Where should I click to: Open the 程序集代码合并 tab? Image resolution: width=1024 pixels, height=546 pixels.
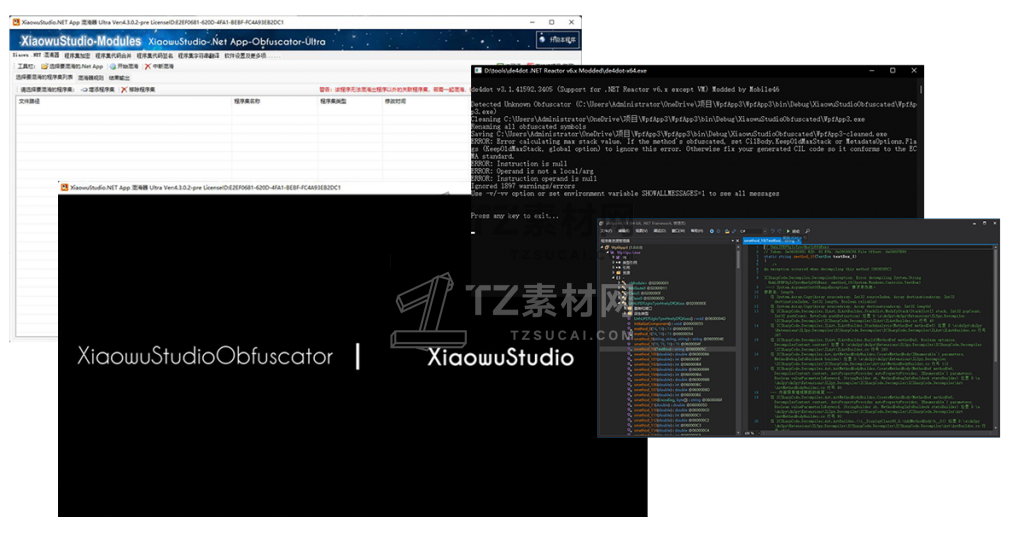pyautogui.click(x=114, y=56)
